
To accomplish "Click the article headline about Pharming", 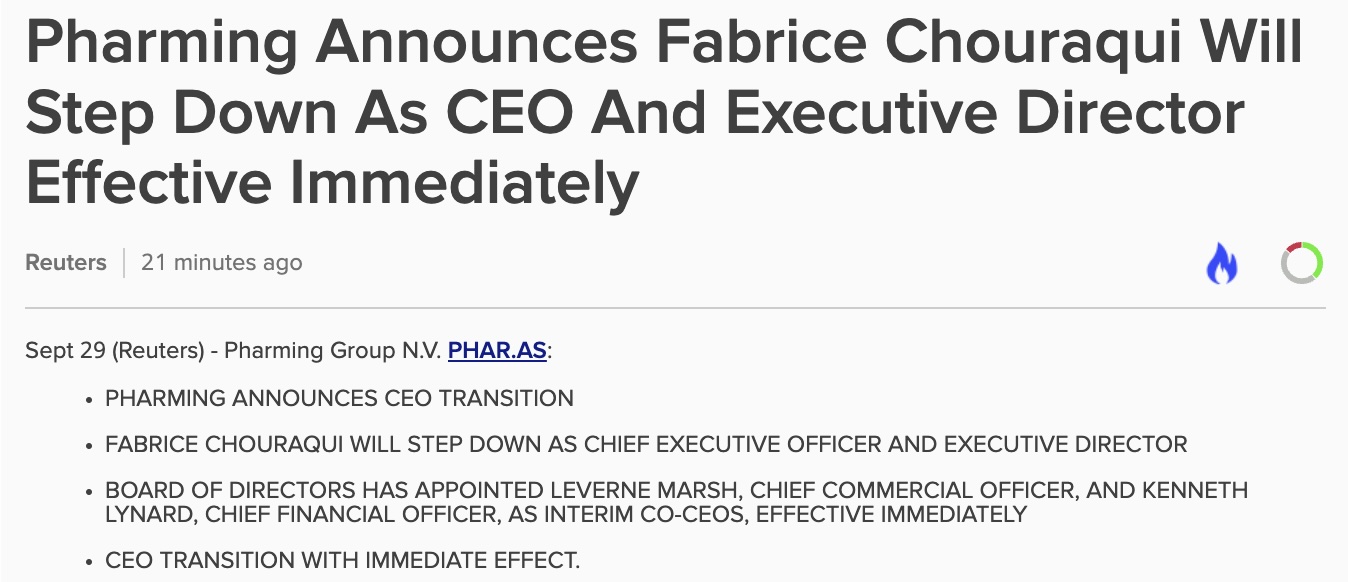I will tap(664, 111).
